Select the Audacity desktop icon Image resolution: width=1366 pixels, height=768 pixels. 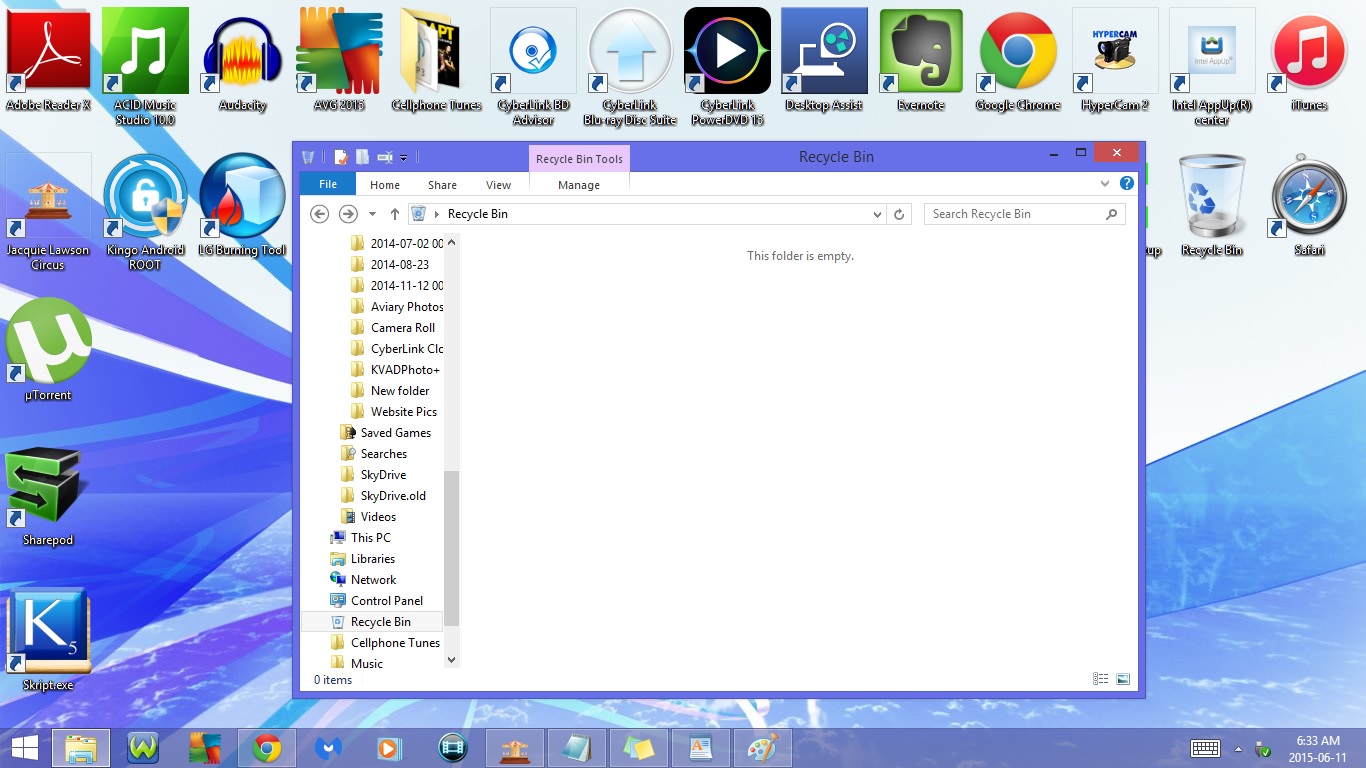tap(242, 60)
